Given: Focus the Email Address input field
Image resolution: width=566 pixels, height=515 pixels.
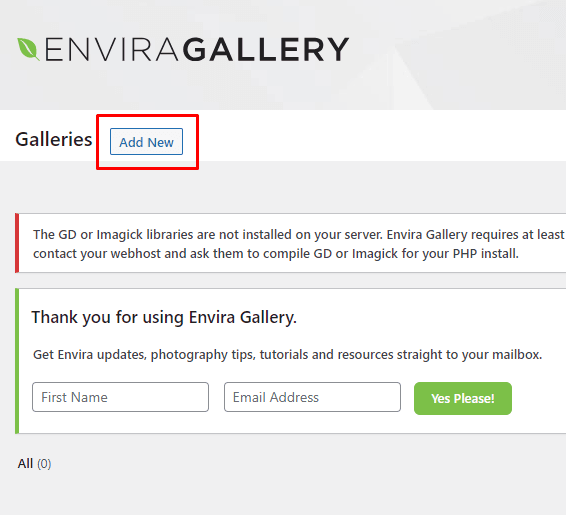Looking at the screenshot, I should 312,397.
